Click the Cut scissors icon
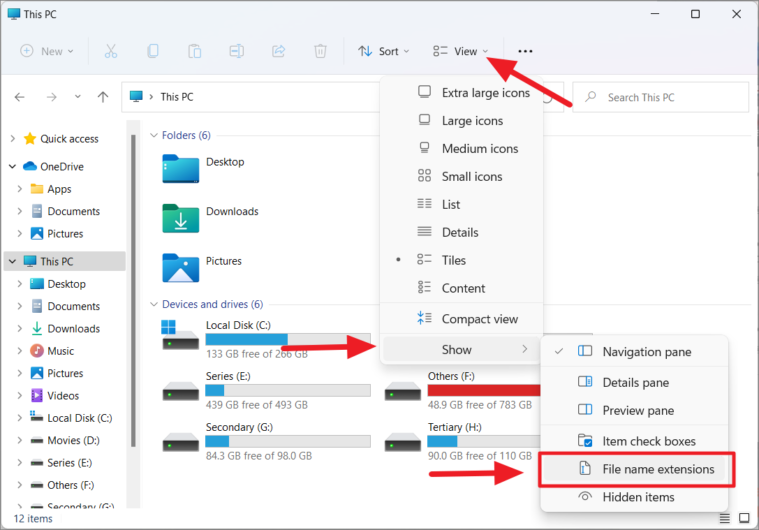This screenshot has height=530, width=759. (x=111, y=51)
